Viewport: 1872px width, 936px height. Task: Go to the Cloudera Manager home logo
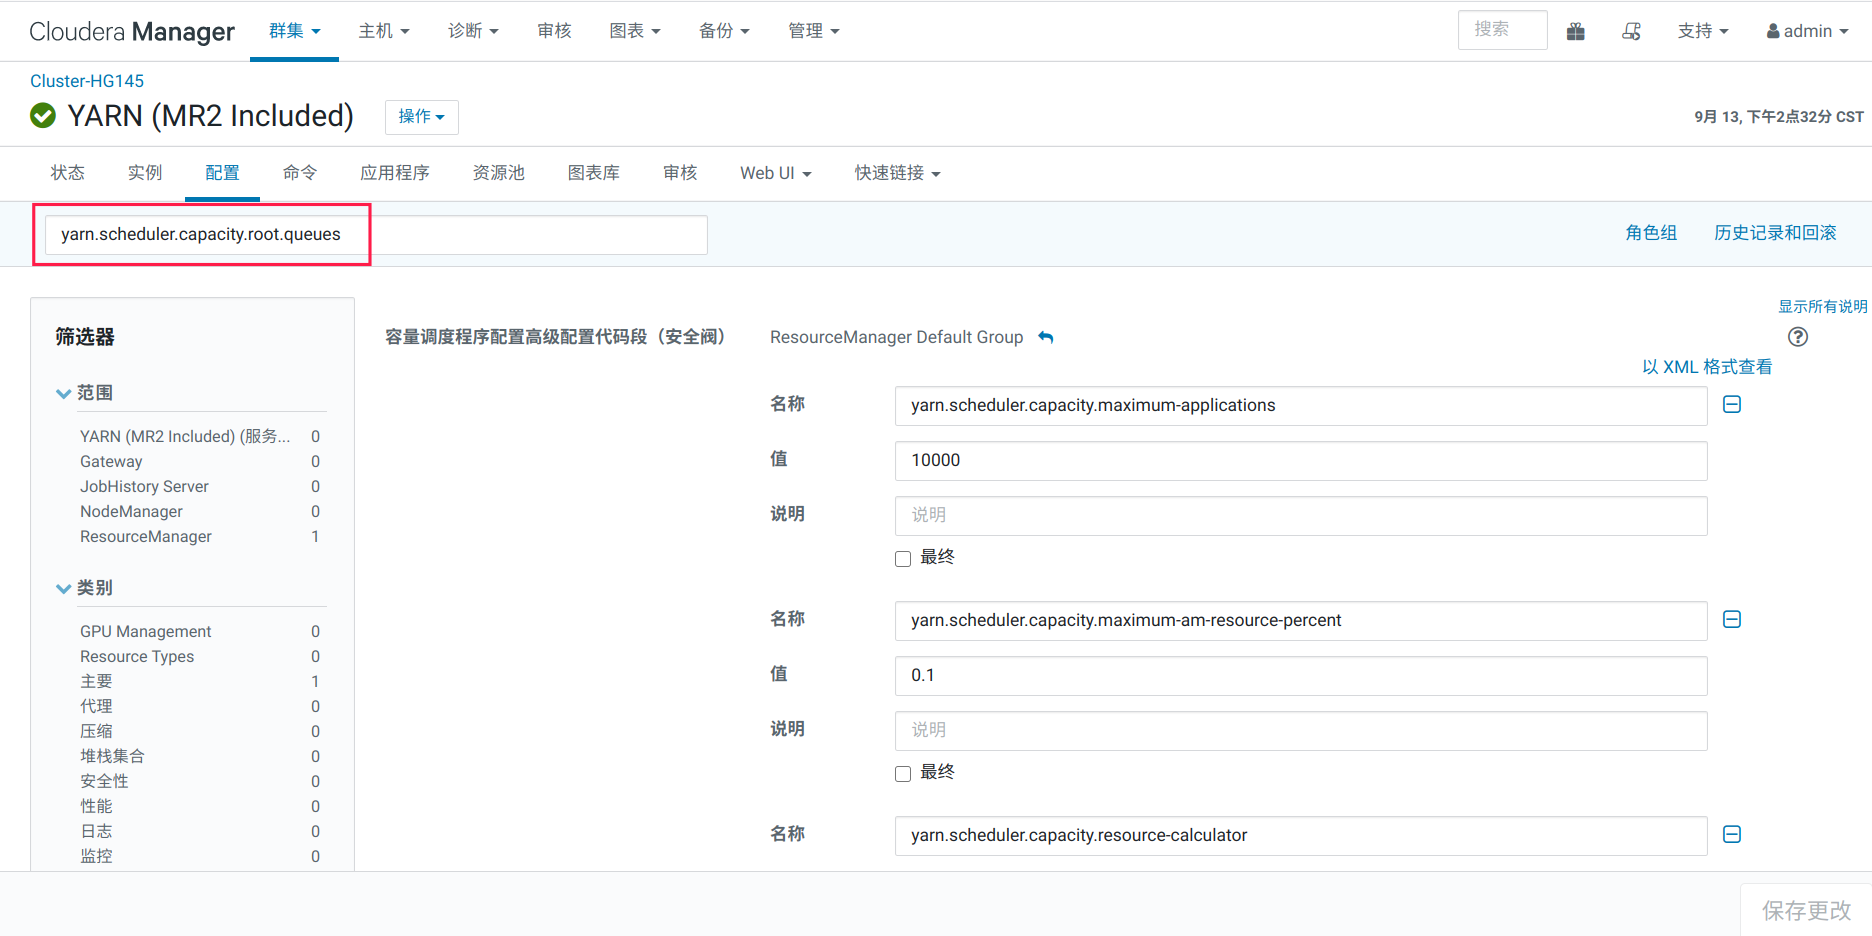pyautogui.click(x=132, y=31)
